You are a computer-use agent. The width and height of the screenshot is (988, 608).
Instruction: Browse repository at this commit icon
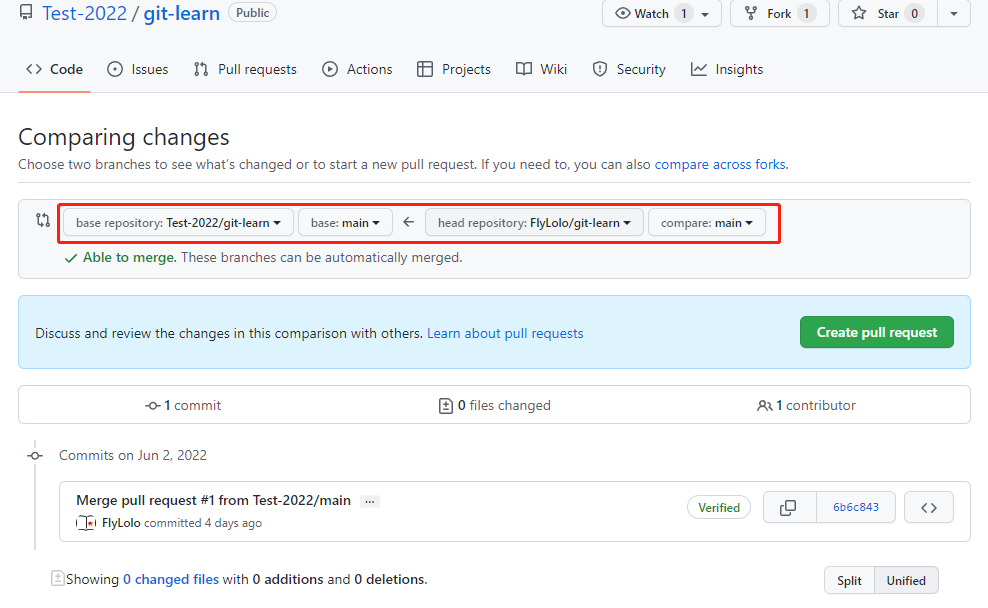(x=929, y=507)
